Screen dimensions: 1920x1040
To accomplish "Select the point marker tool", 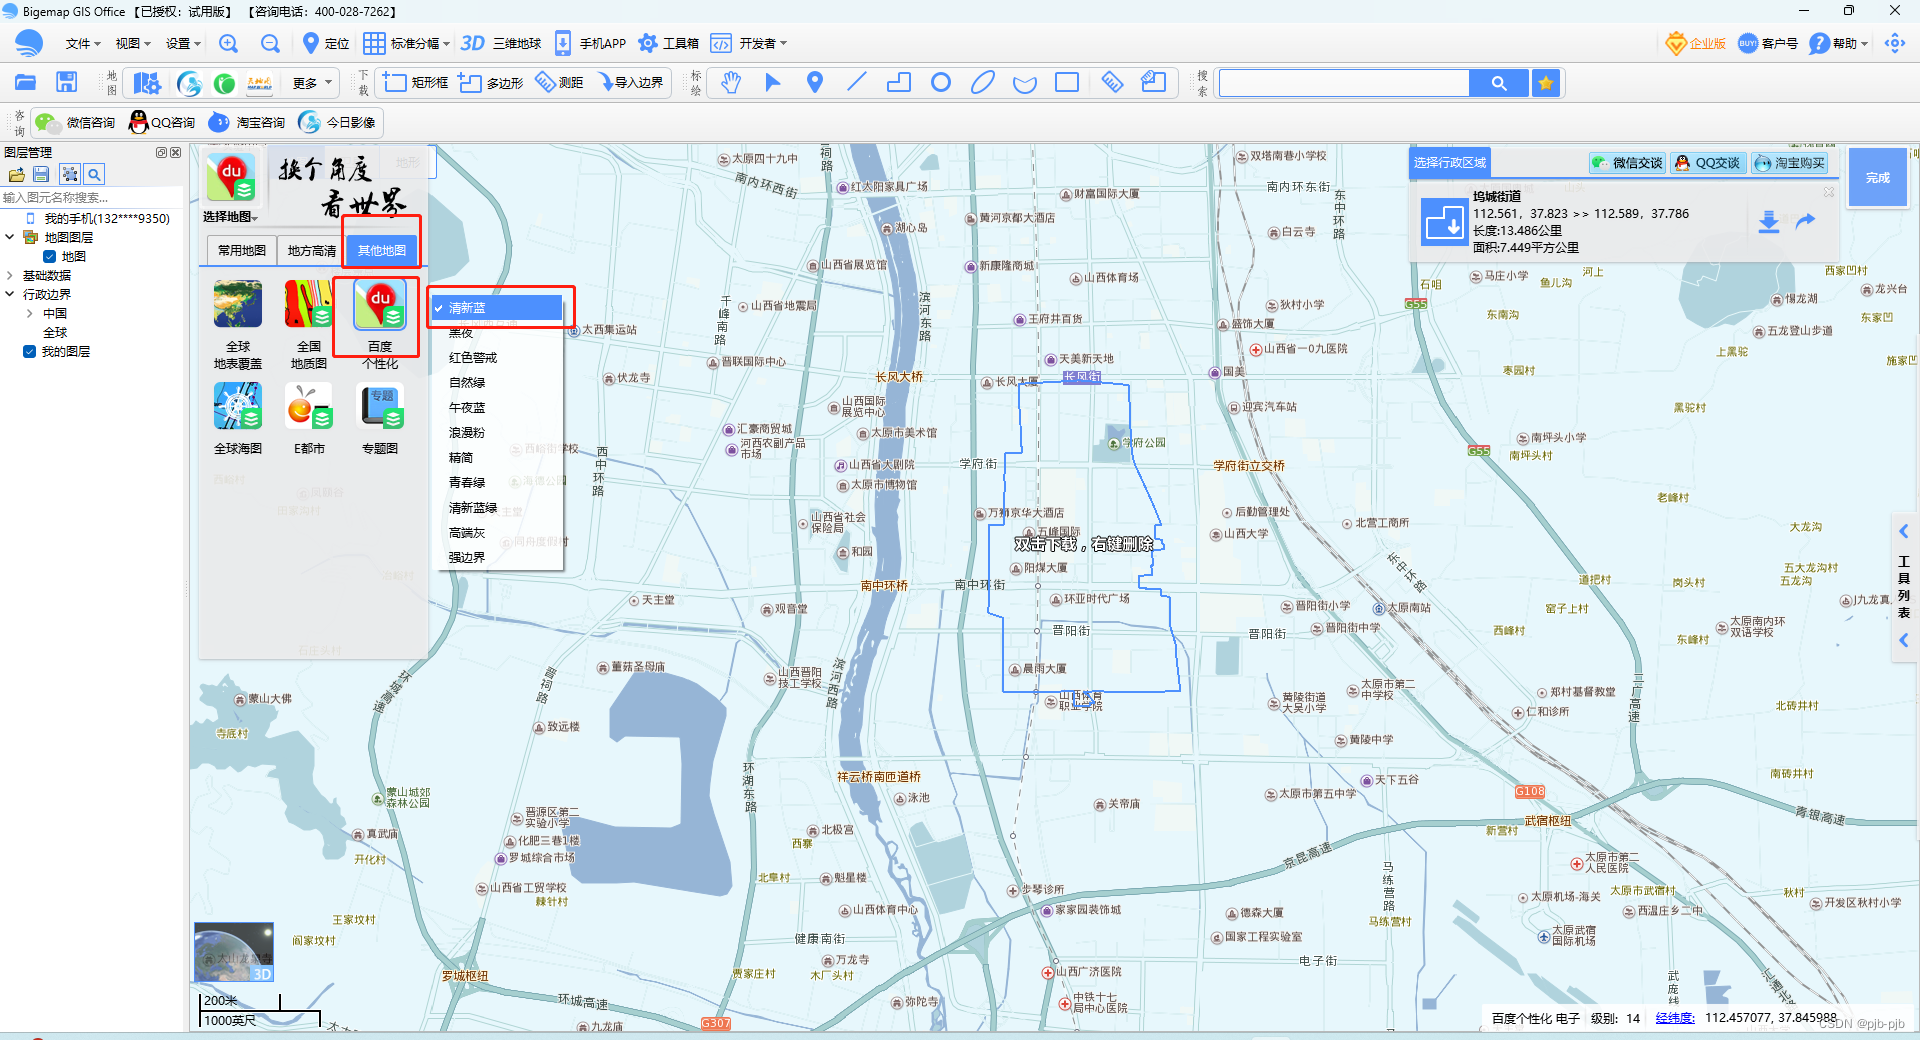I will (814, 83).
